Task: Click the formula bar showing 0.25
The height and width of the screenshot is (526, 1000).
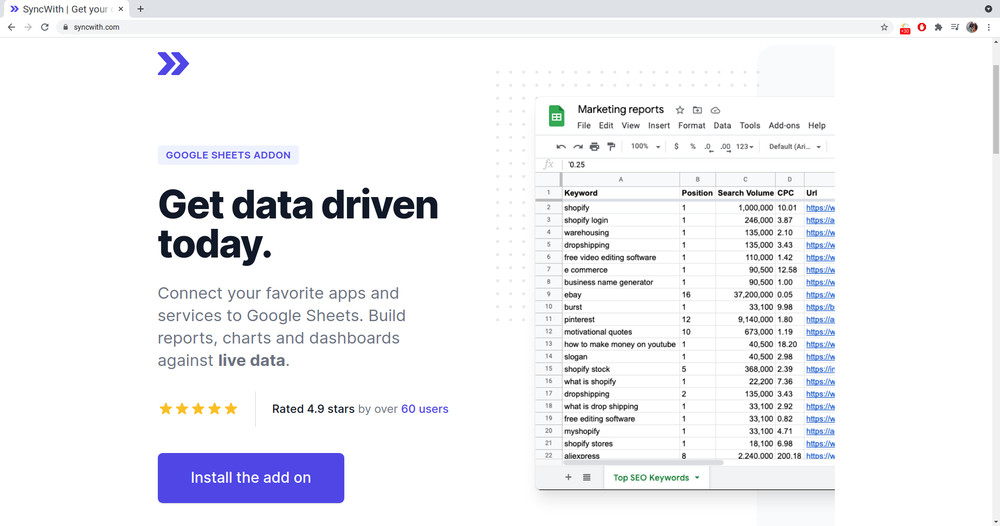Action: tap(698, 164)
